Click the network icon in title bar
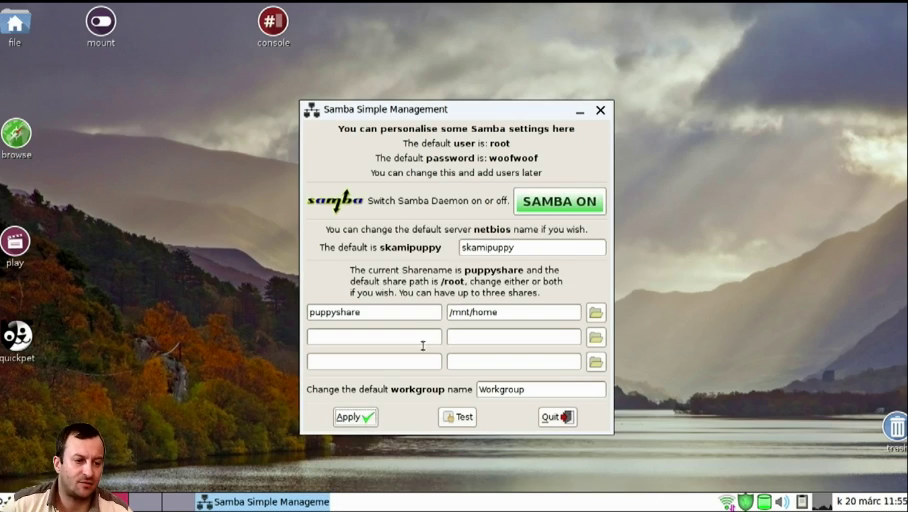 (312, 110)
